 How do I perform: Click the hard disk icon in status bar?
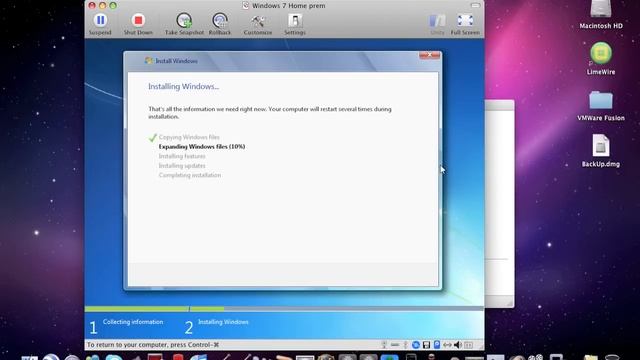[x=395, y=345]
